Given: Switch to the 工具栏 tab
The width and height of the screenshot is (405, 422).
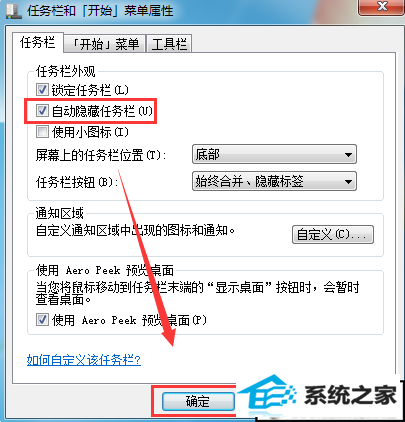Looking at the screenshot, I should tap(169, 44).
